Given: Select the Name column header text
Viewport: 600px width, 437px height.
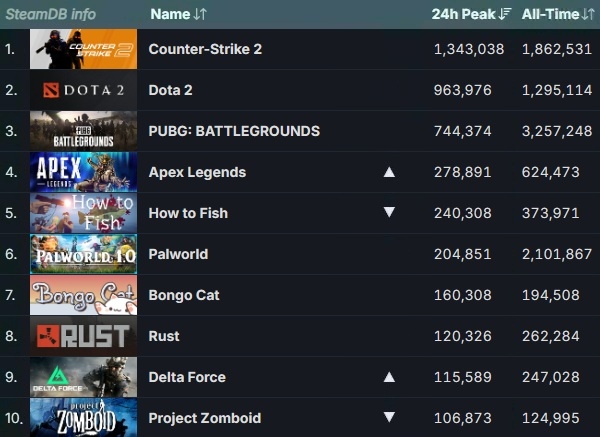Looking at the screenshot, I should click(170, 14).
